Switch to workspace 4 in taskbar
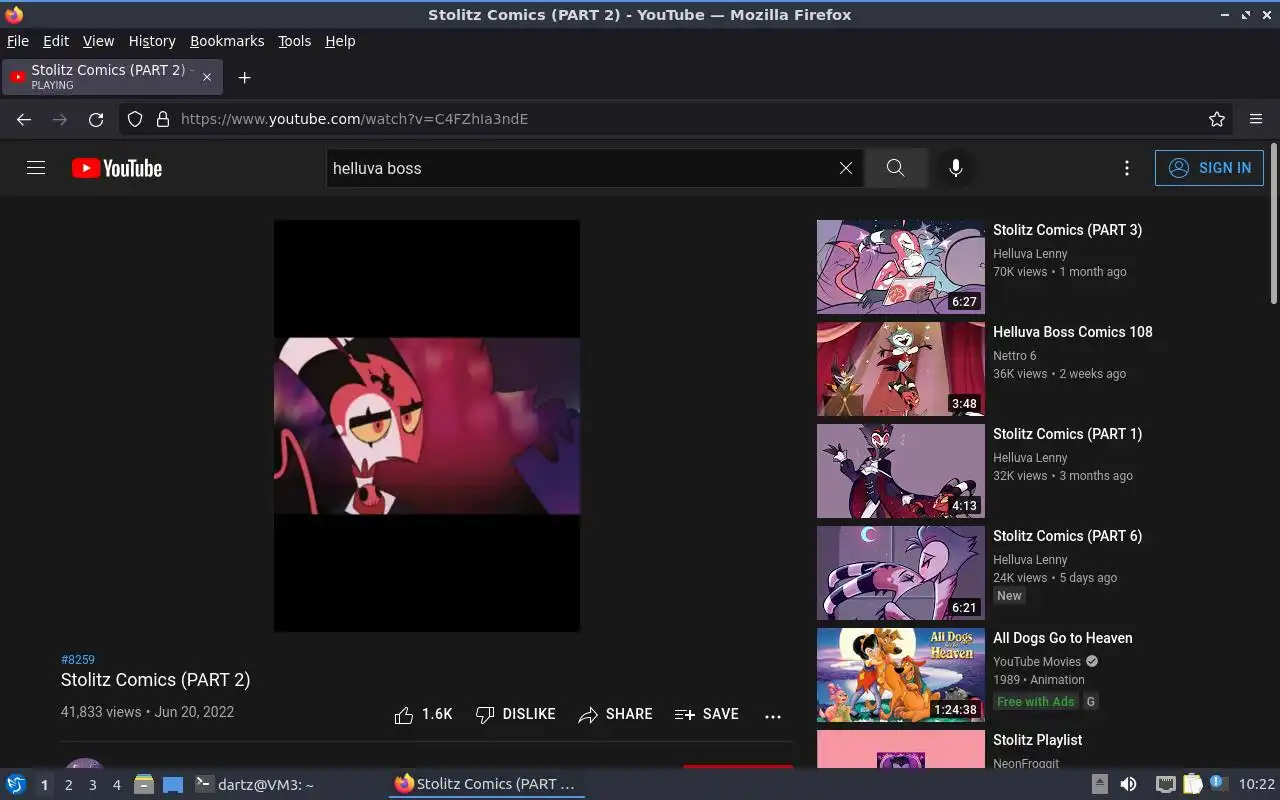 (116, 785)
